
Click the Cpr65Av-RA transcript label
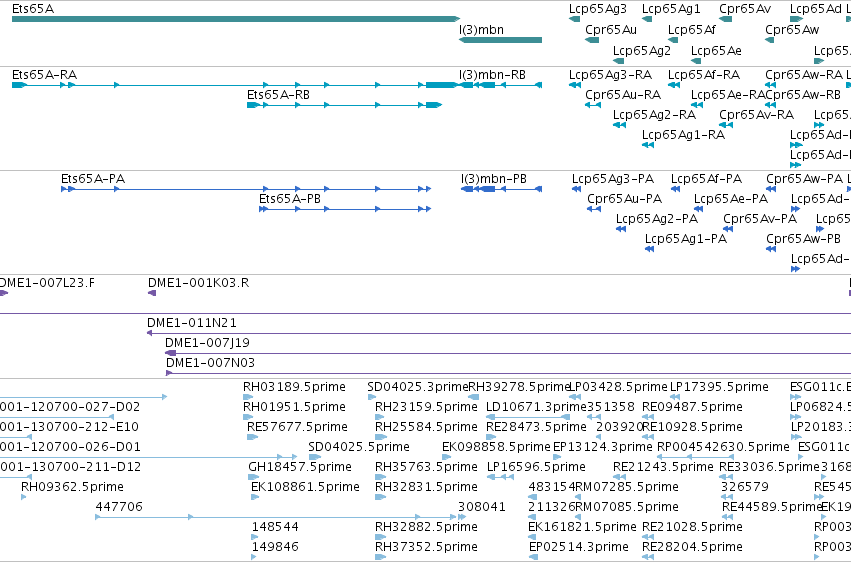(757, 114)
